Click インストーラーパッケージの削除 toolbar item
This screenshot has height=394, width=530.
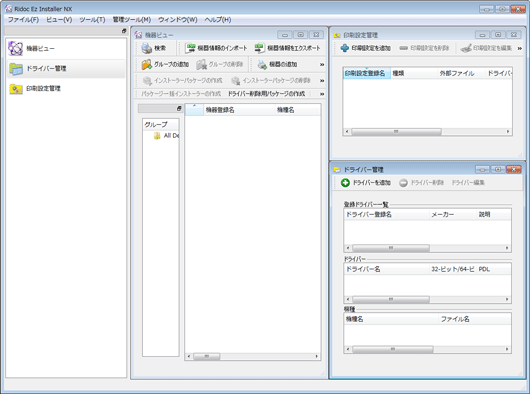click(271, 80)
